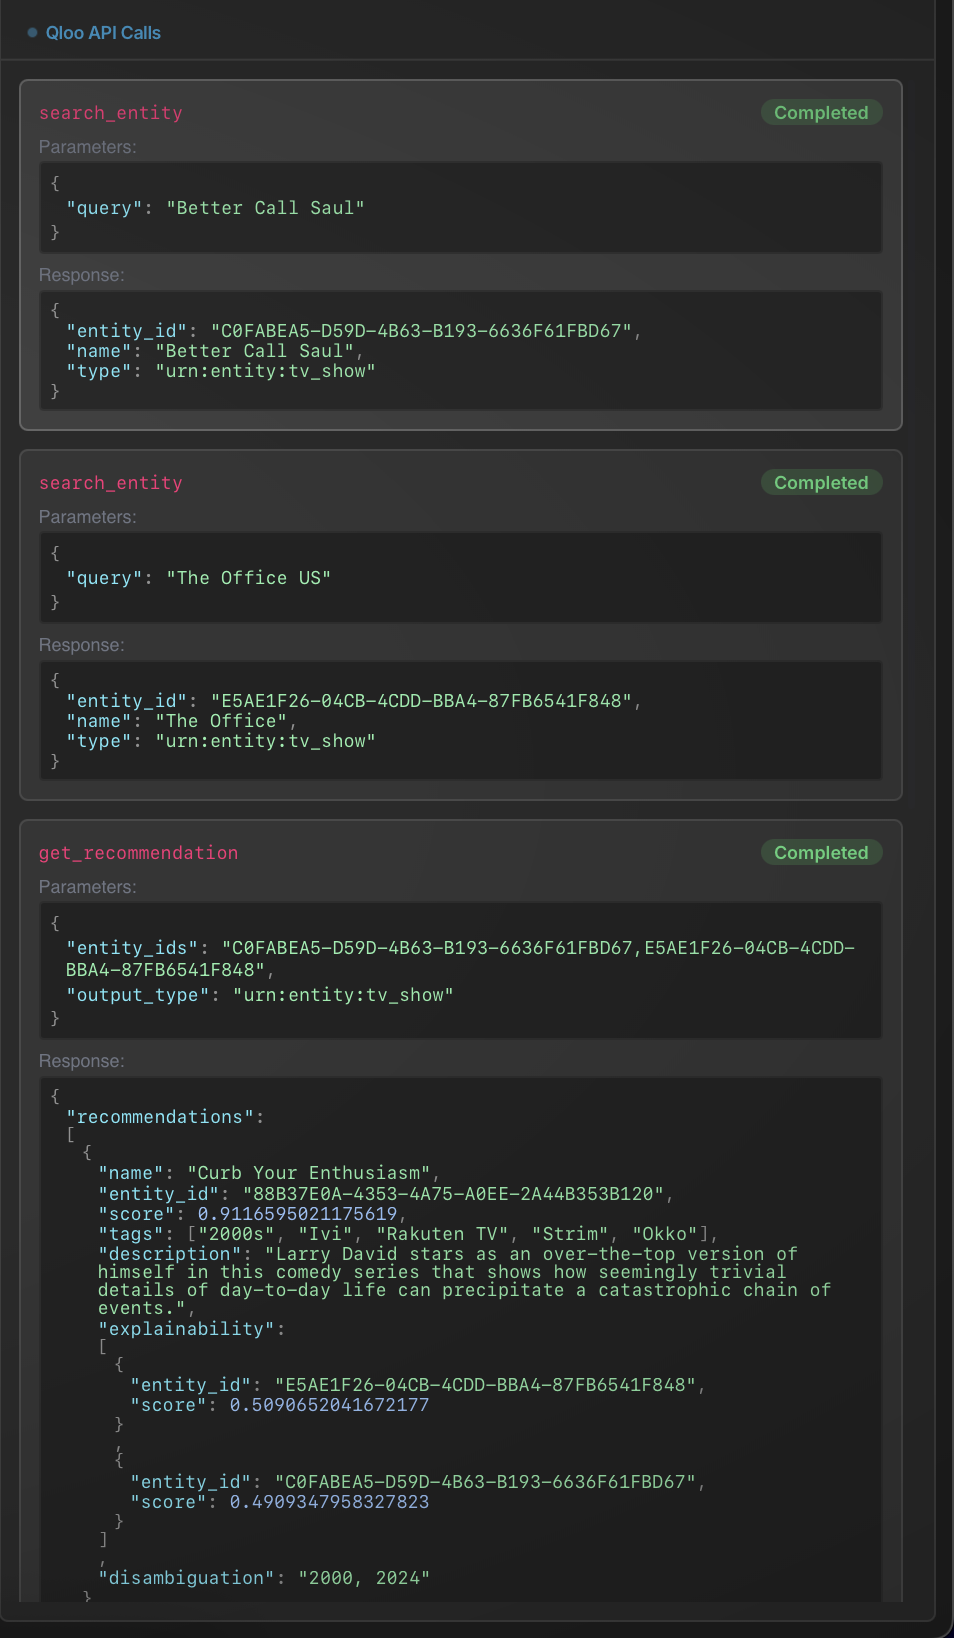The image size is (954, 1638).
Task: Click explainability score 0.4909347958327823
Action: [329, 1502]
